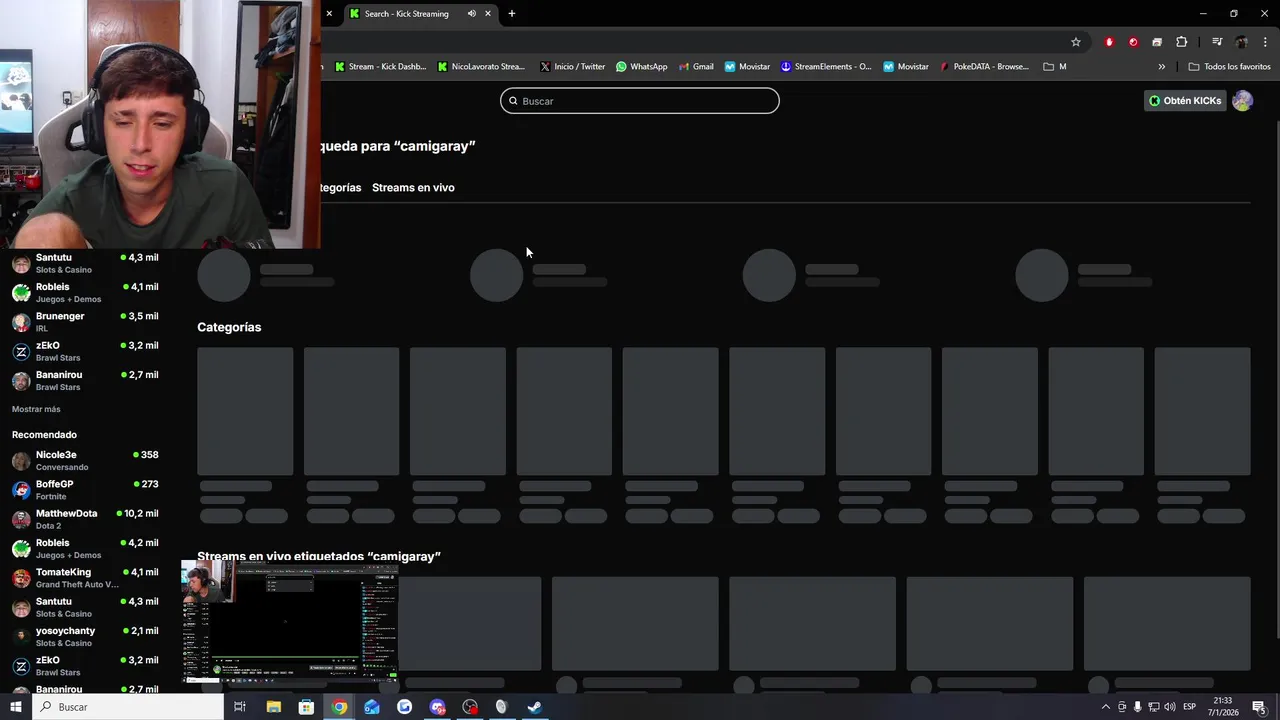Switch the ESP input language
This screenshot has width=1280, height=720.
(1190, 707)
